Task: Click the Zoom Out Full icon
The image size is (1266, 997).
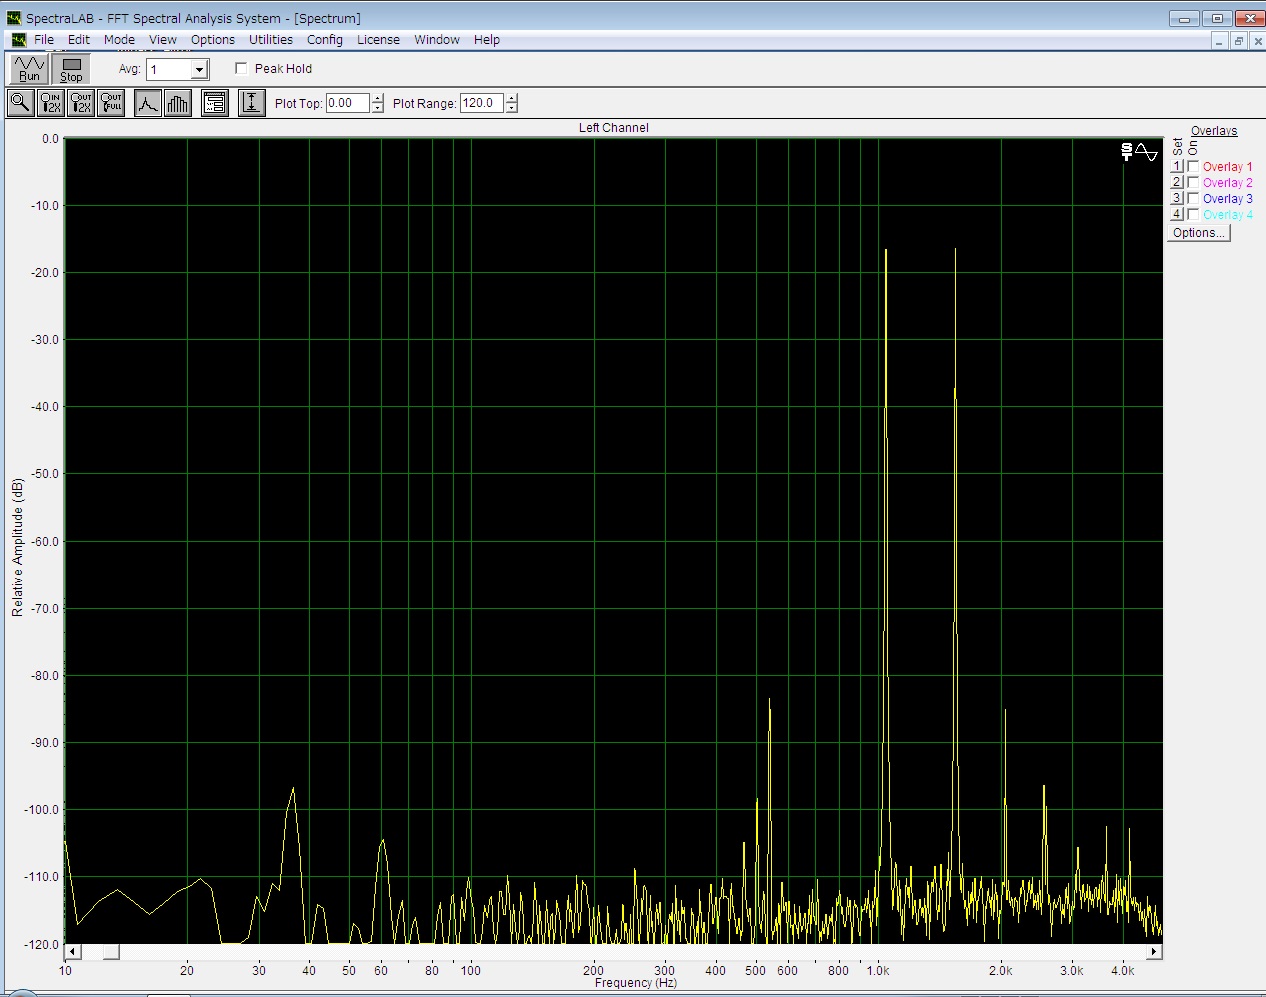Action: pyautogui.click(x=112, y=103)
